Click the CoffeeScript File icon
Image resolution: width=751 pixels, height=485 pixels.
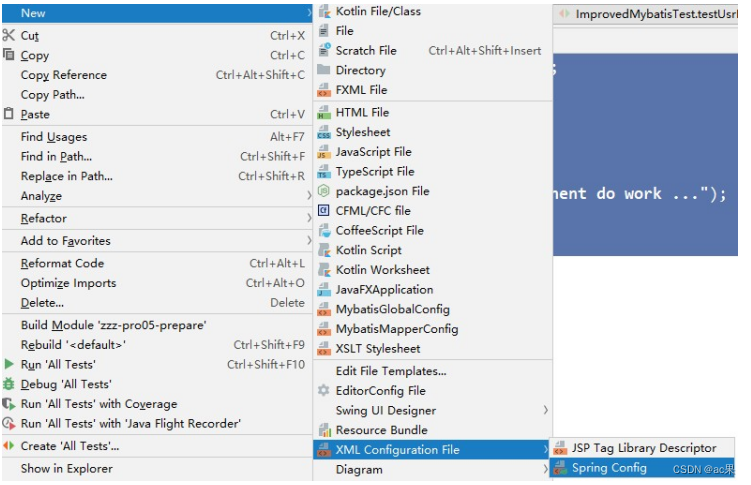[x=324, y=230]
